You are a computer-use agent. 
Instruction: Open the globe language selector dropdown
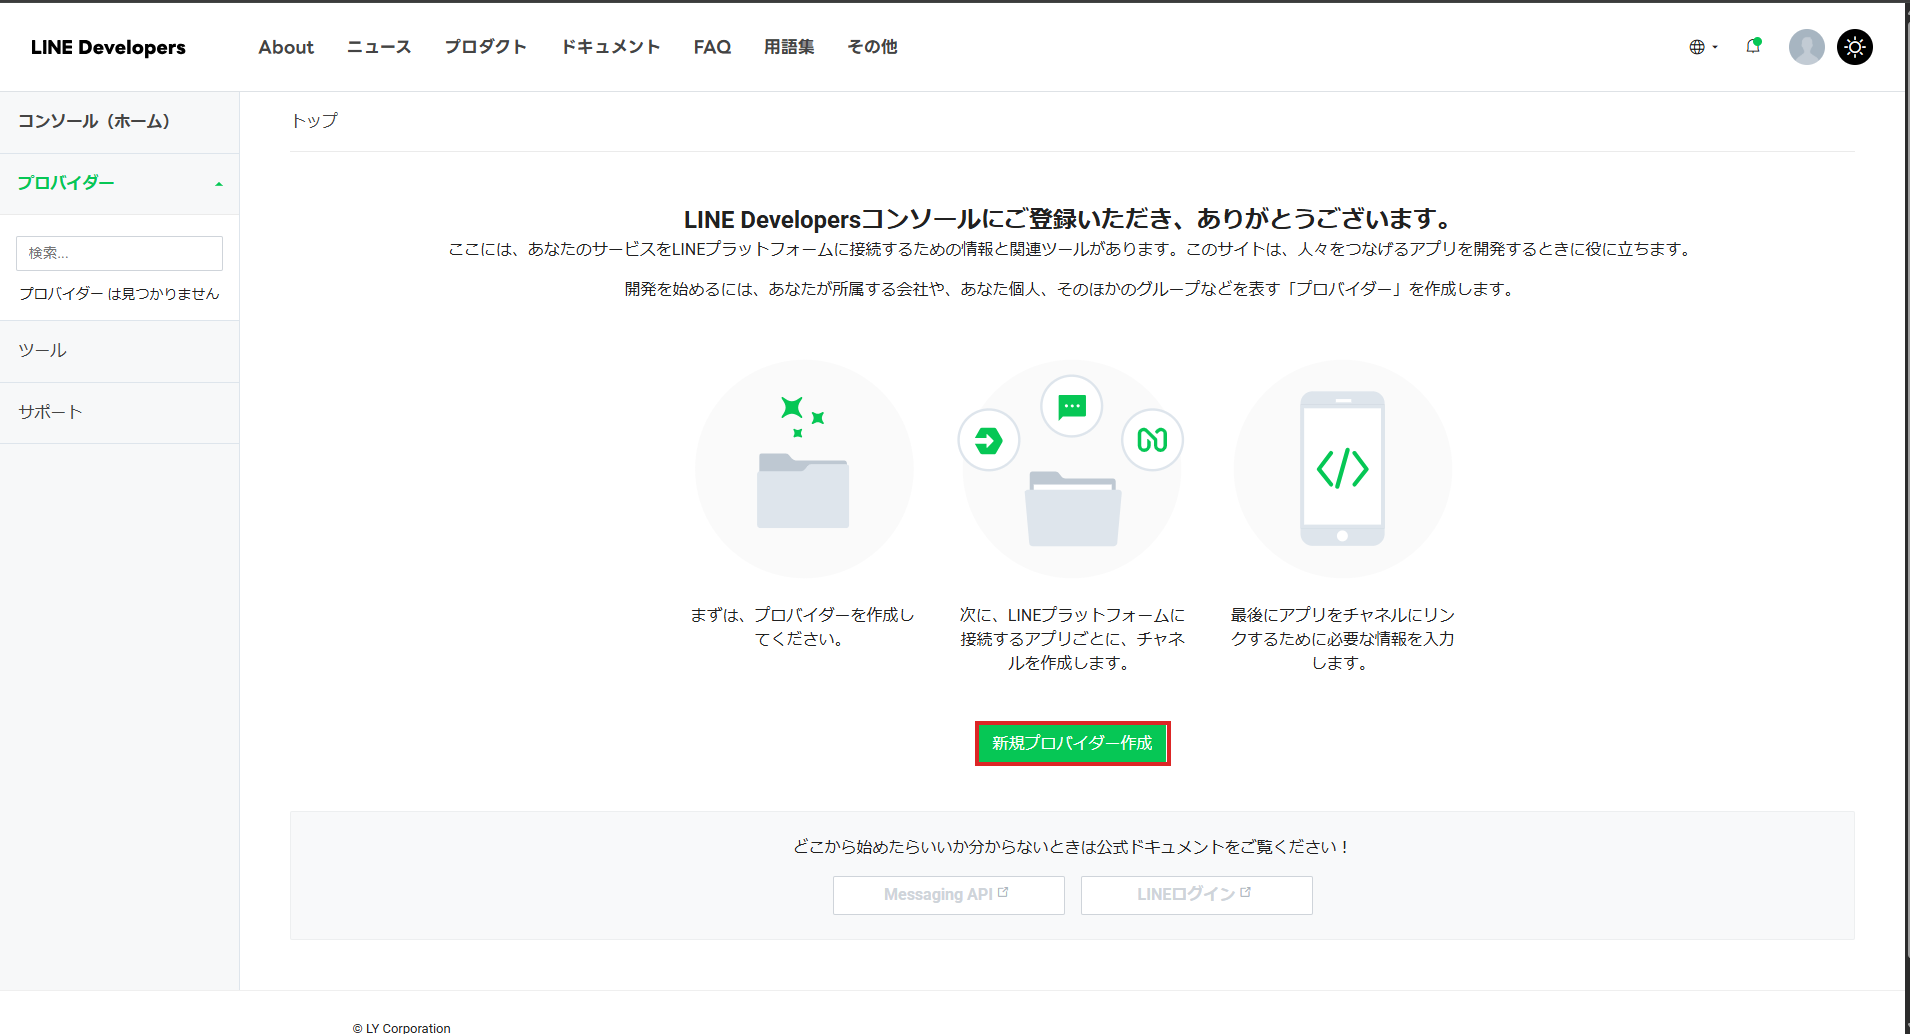click(x=1703, y=47)
